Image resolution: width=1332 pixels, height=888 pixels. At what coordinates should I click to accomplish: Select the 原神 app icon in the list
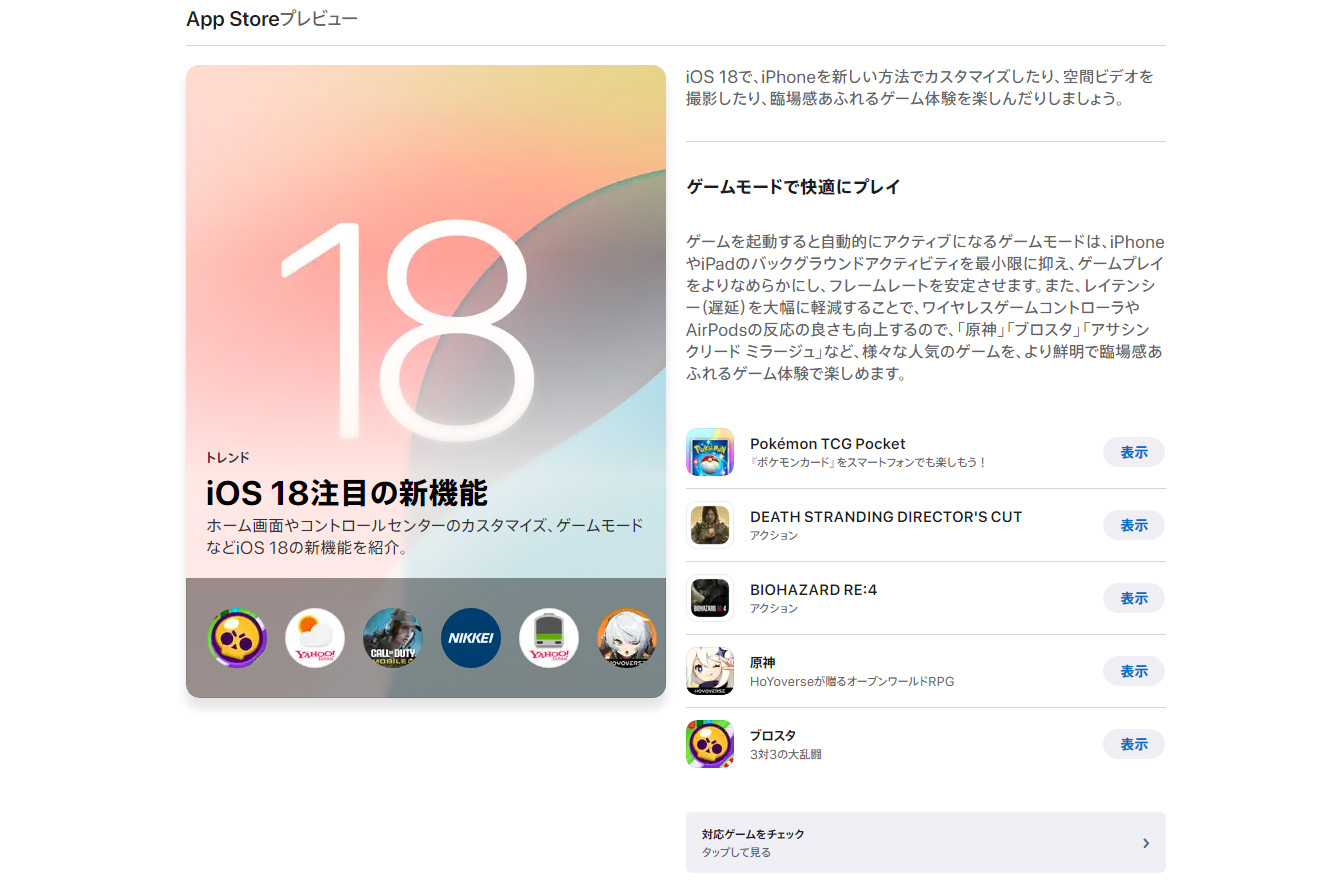coord(710,671)
